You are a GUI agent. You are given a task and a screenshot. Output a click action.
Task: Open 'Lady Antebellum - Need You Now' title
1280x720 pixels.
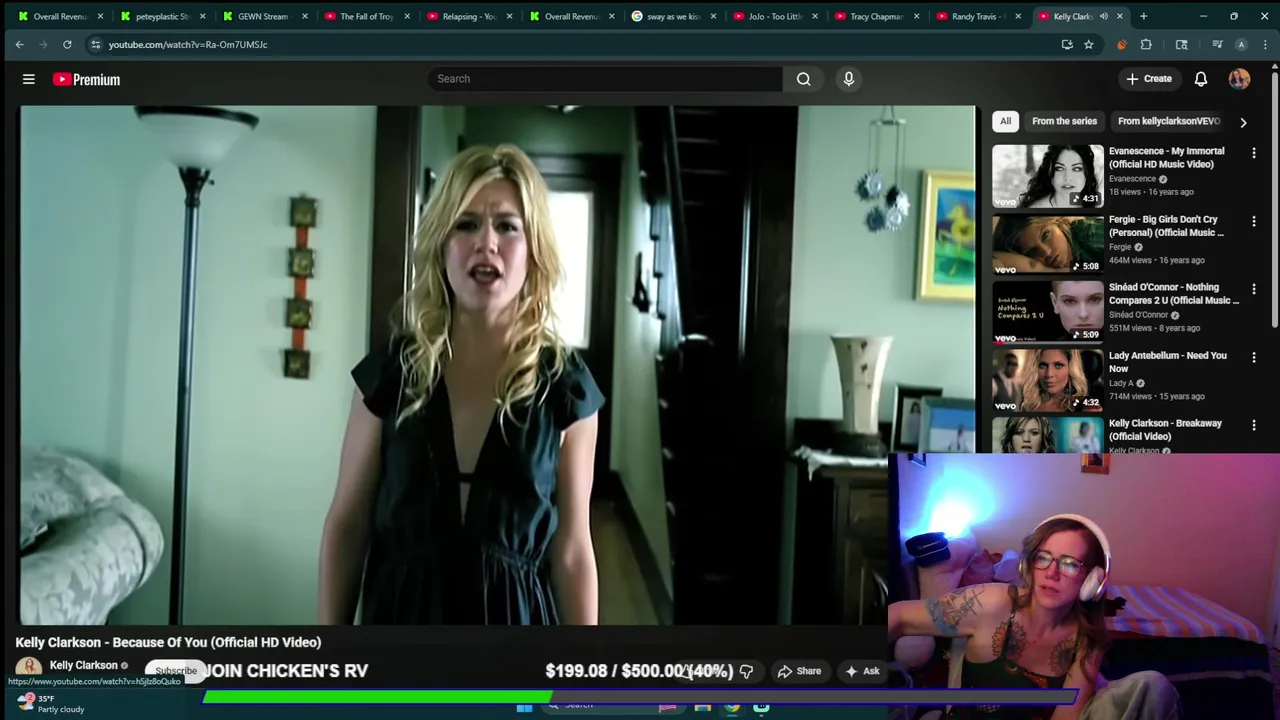click(x=1167, y=362)
